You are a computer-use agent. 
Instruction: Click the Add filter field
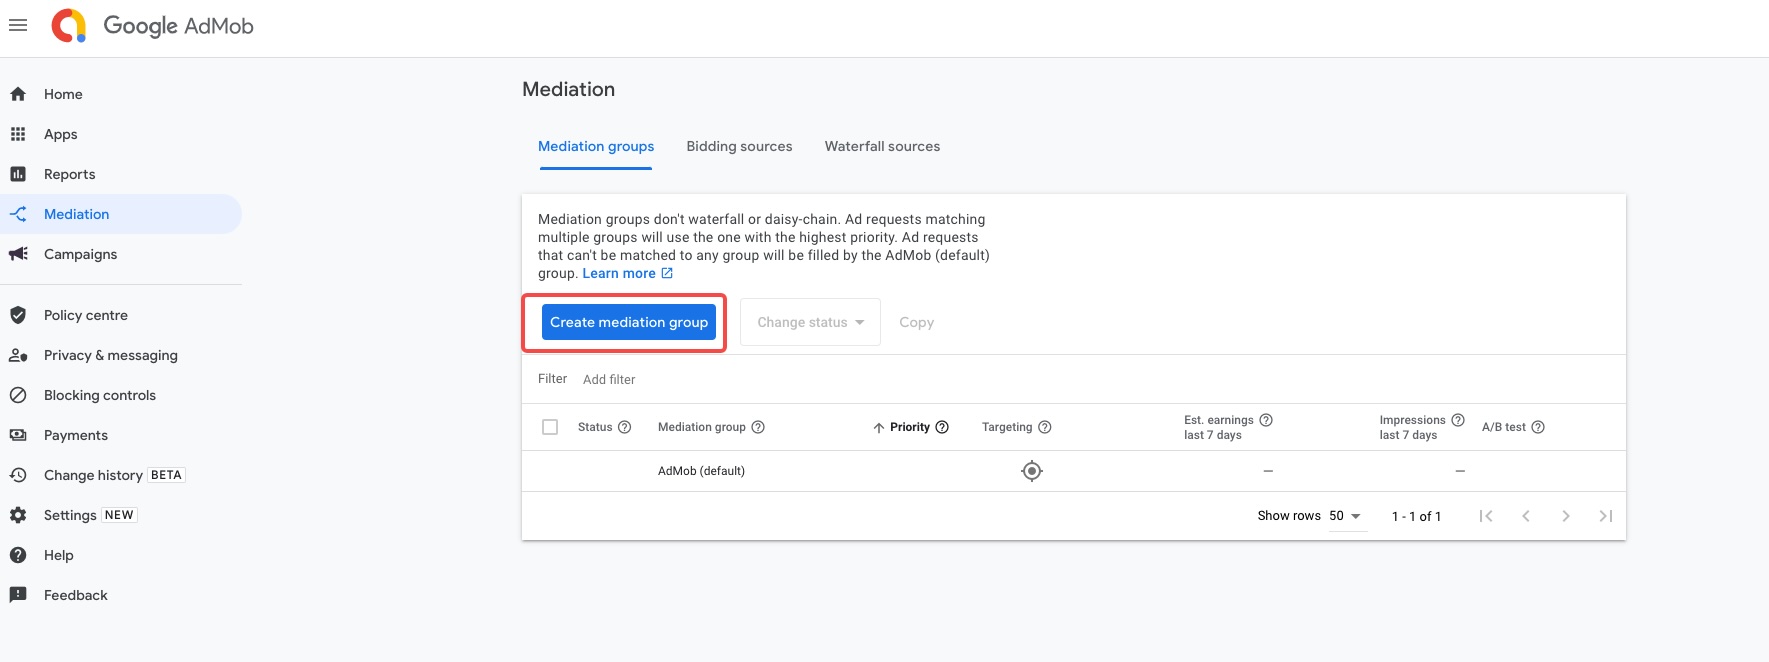point(609,379)
